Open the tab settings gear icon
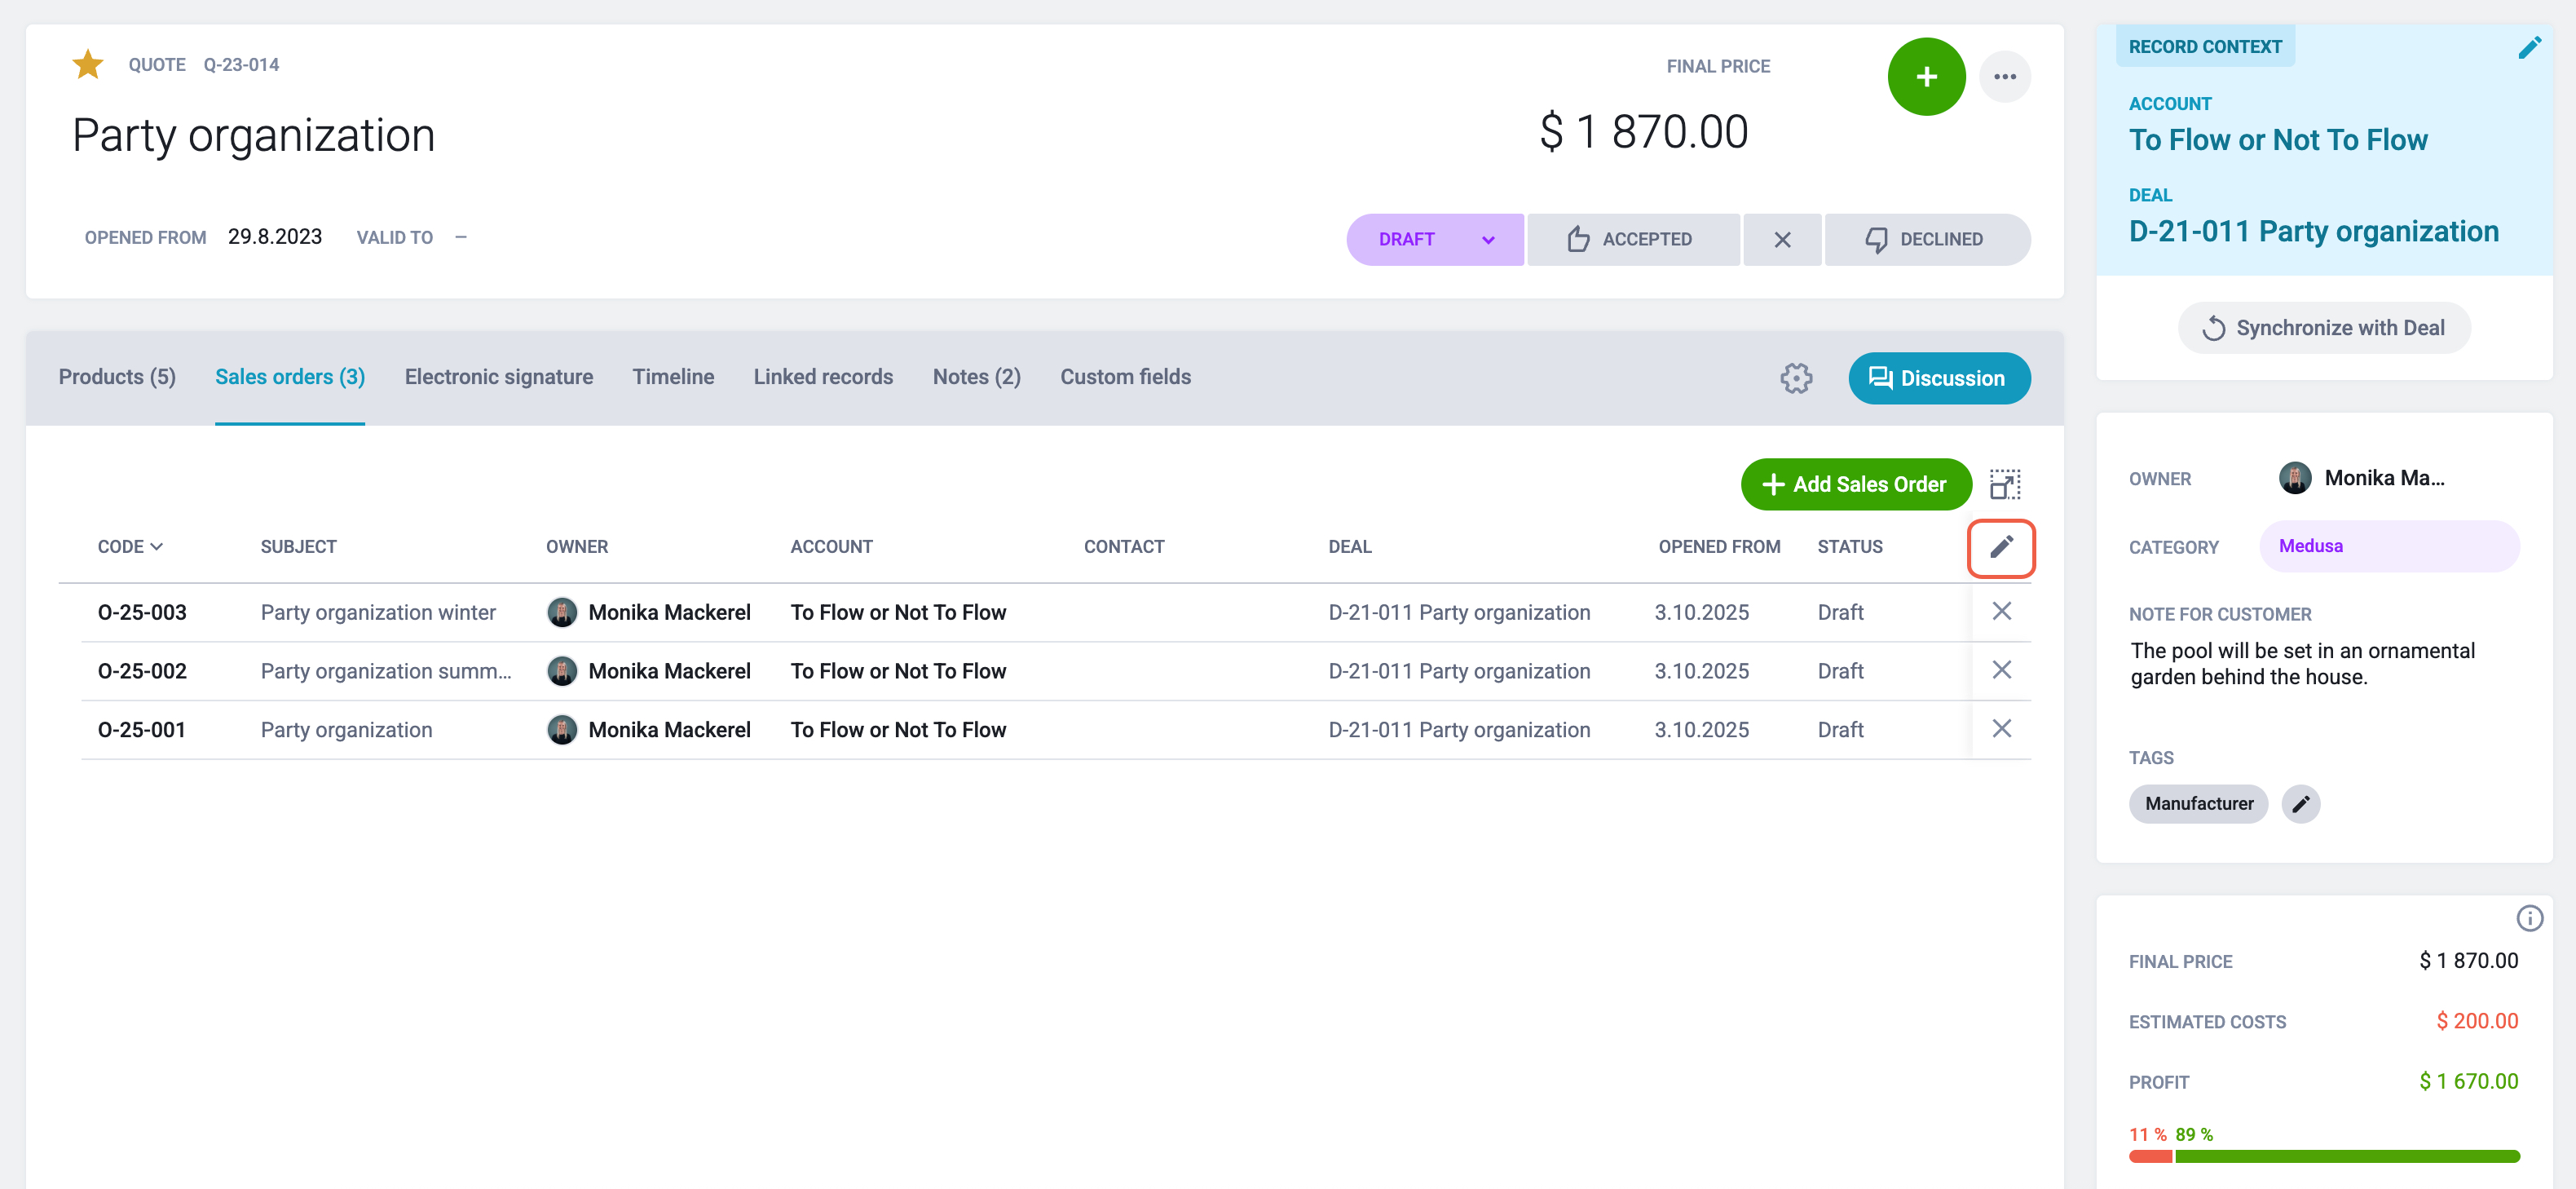This screenshot has width=2576, height=1189. 1796,378
